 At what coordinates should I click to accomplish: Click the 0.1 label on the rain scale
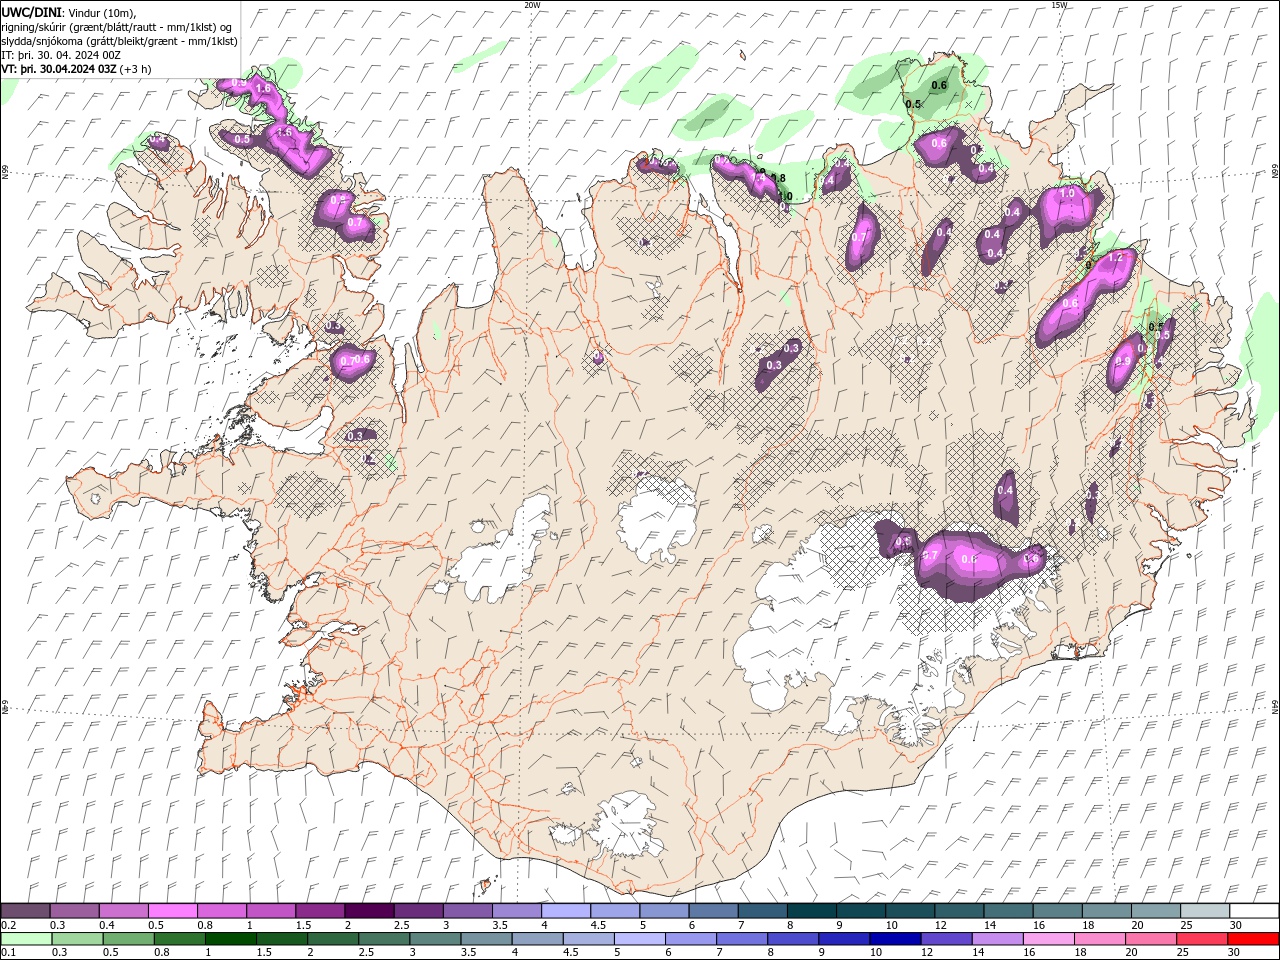point(8,952)
